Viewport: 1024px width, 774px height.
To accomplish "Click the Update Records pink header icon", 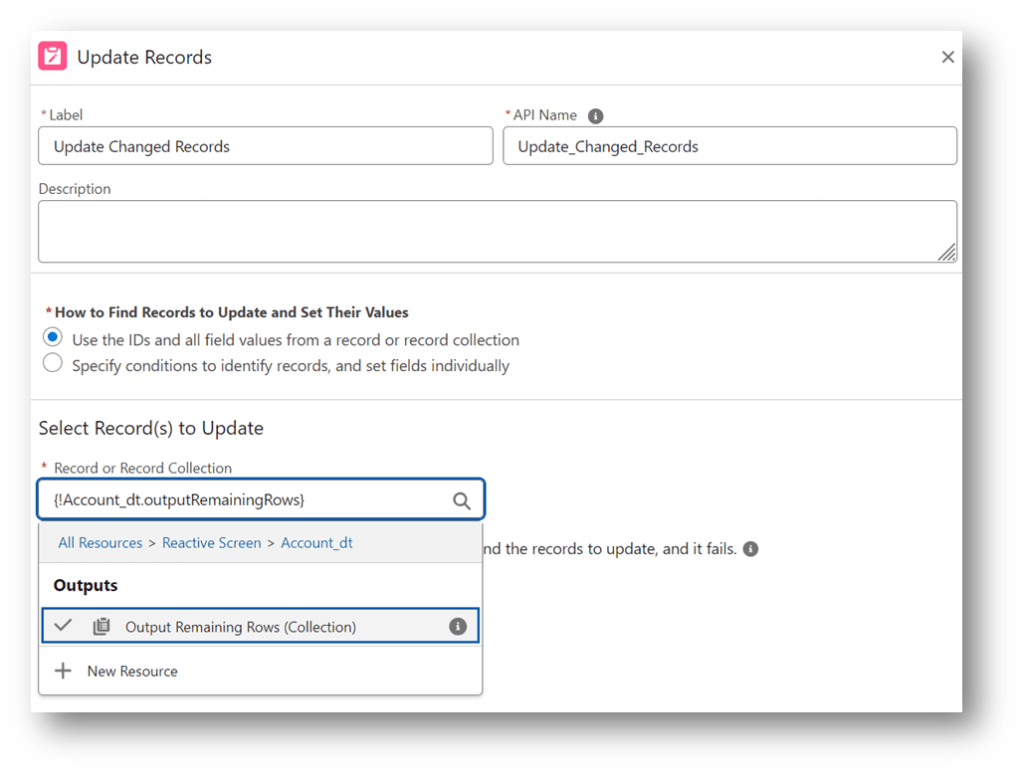I will click(53, 57).
